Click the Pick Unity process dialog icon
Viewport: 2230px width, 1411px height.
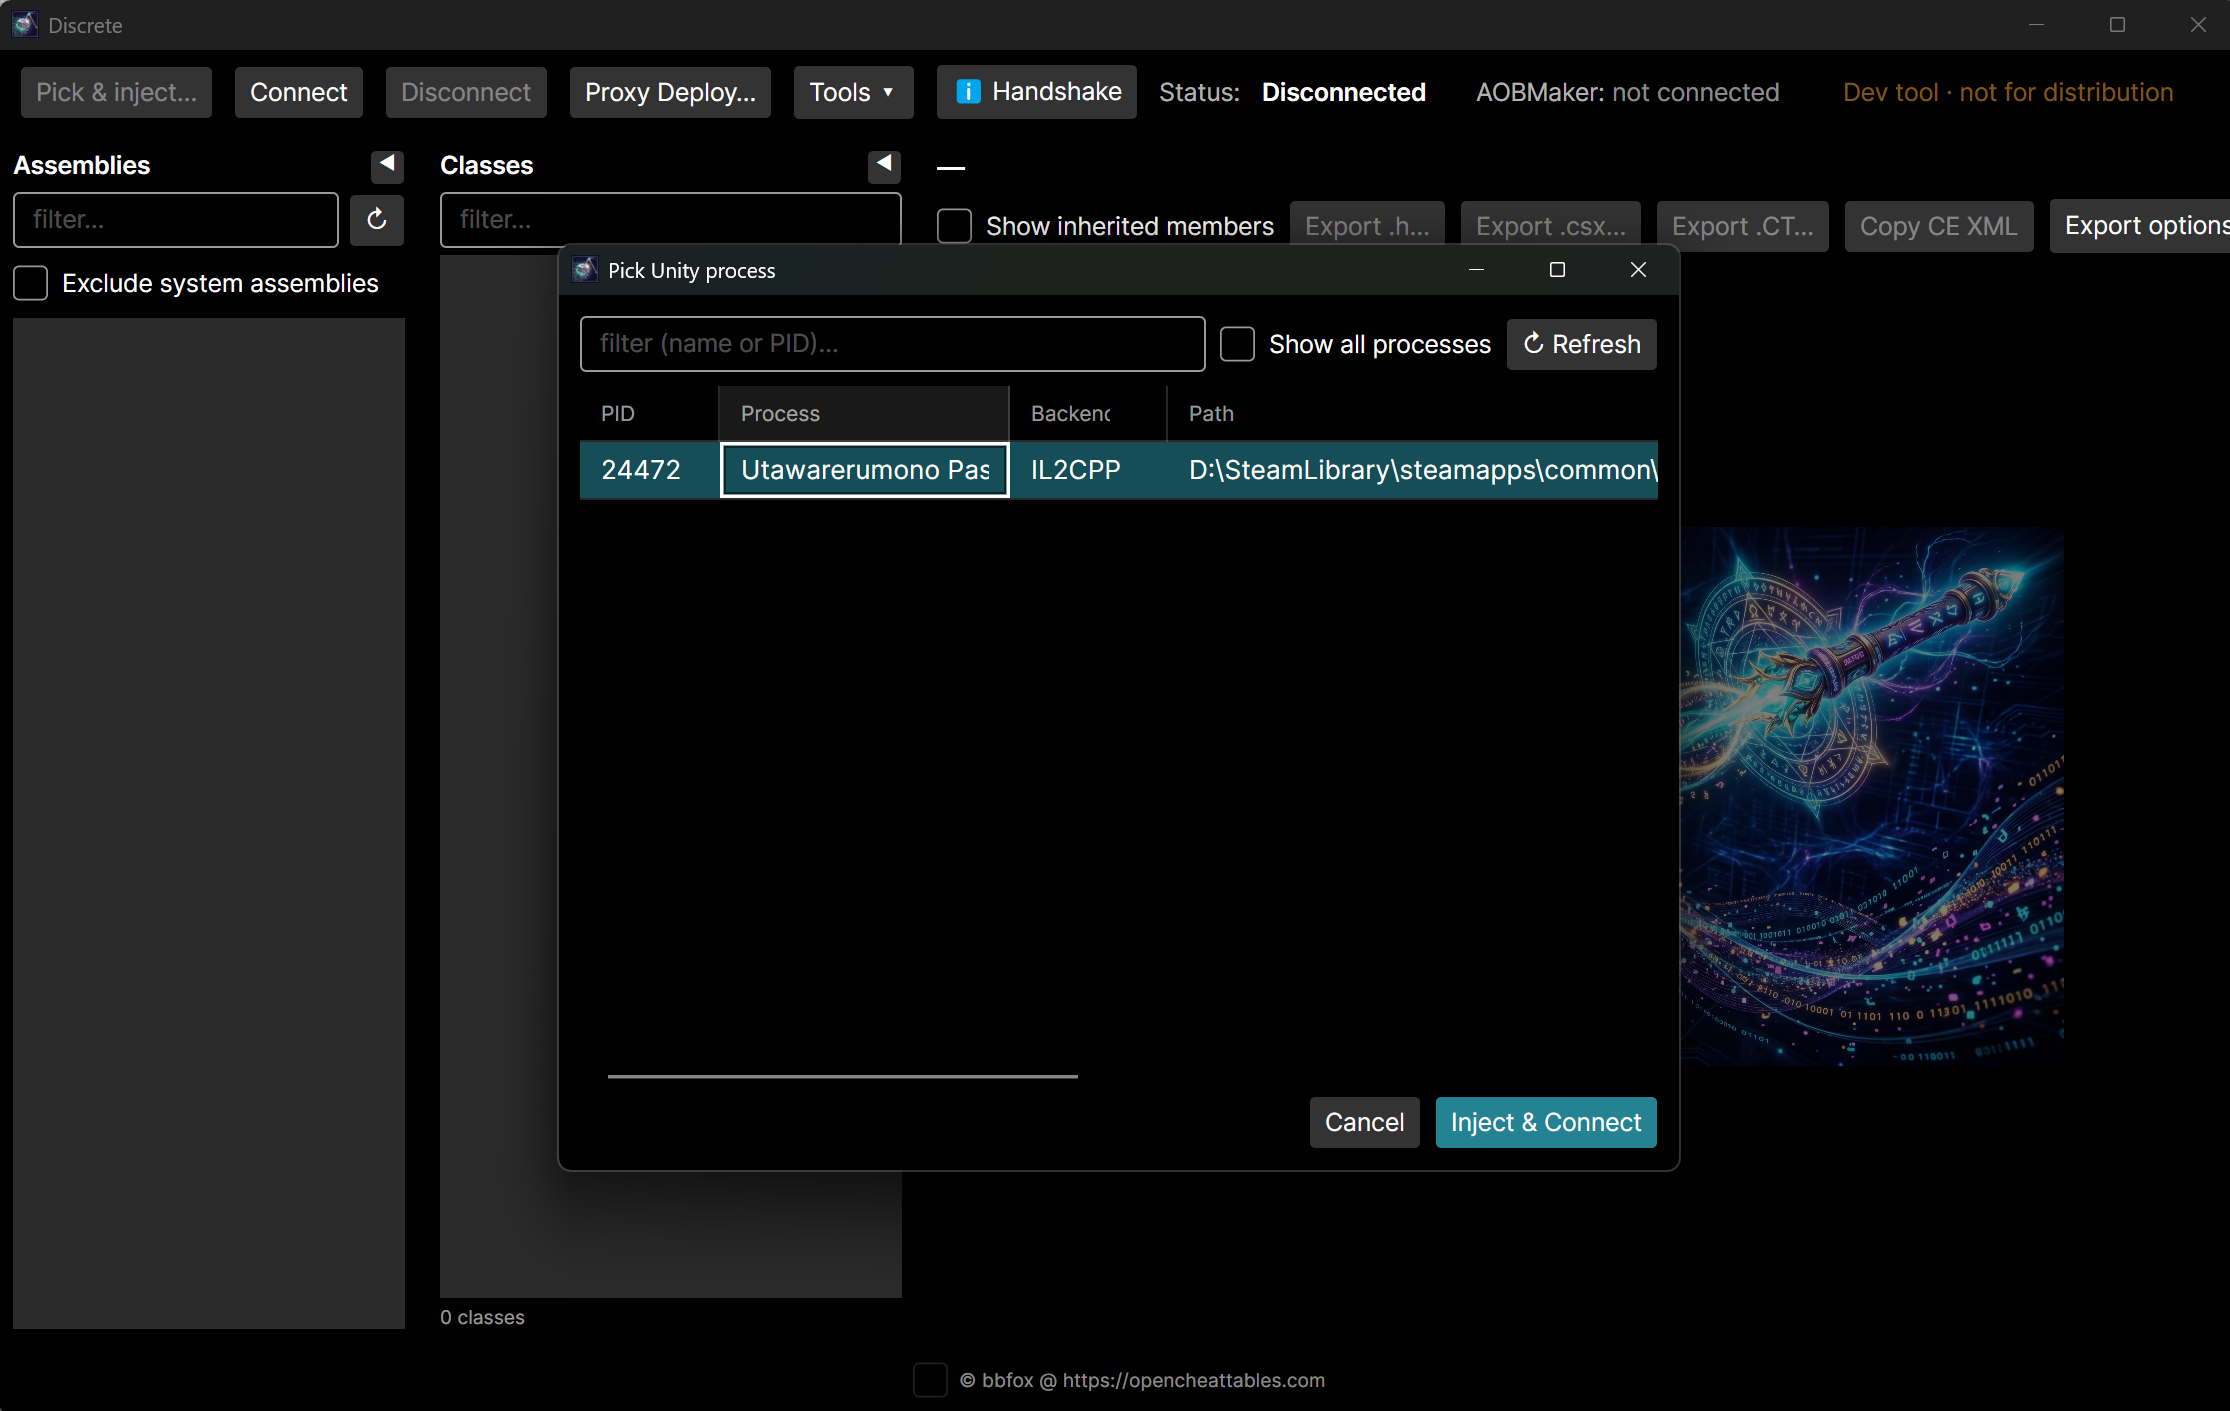[585, 270]
